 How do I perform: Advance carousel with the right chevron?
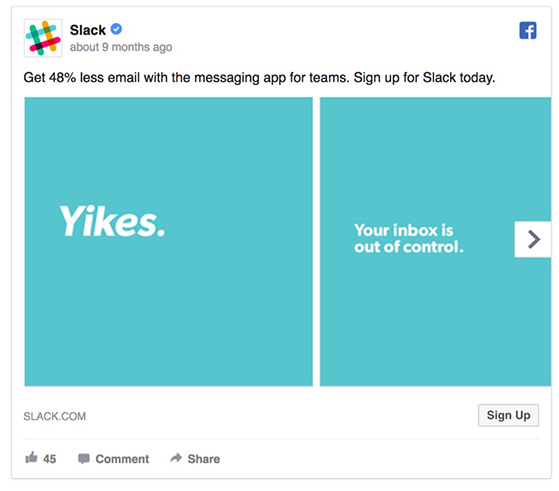click(x=533, y=239)
